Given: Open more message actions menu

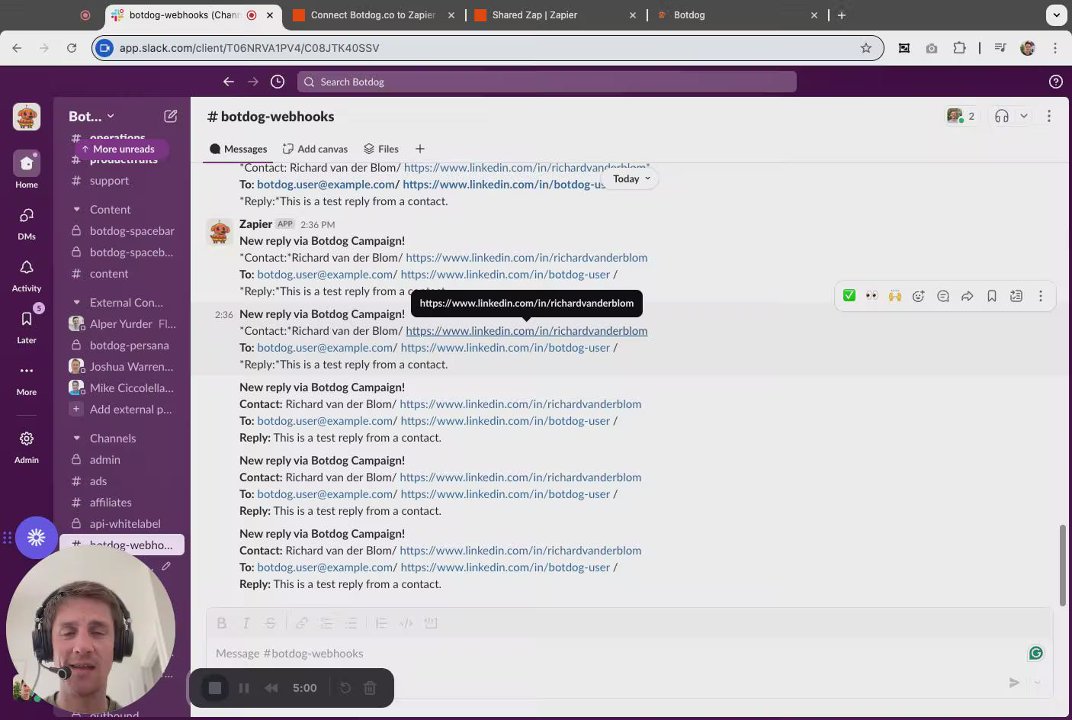Looking at the screenshot, I should [1041, 295].
